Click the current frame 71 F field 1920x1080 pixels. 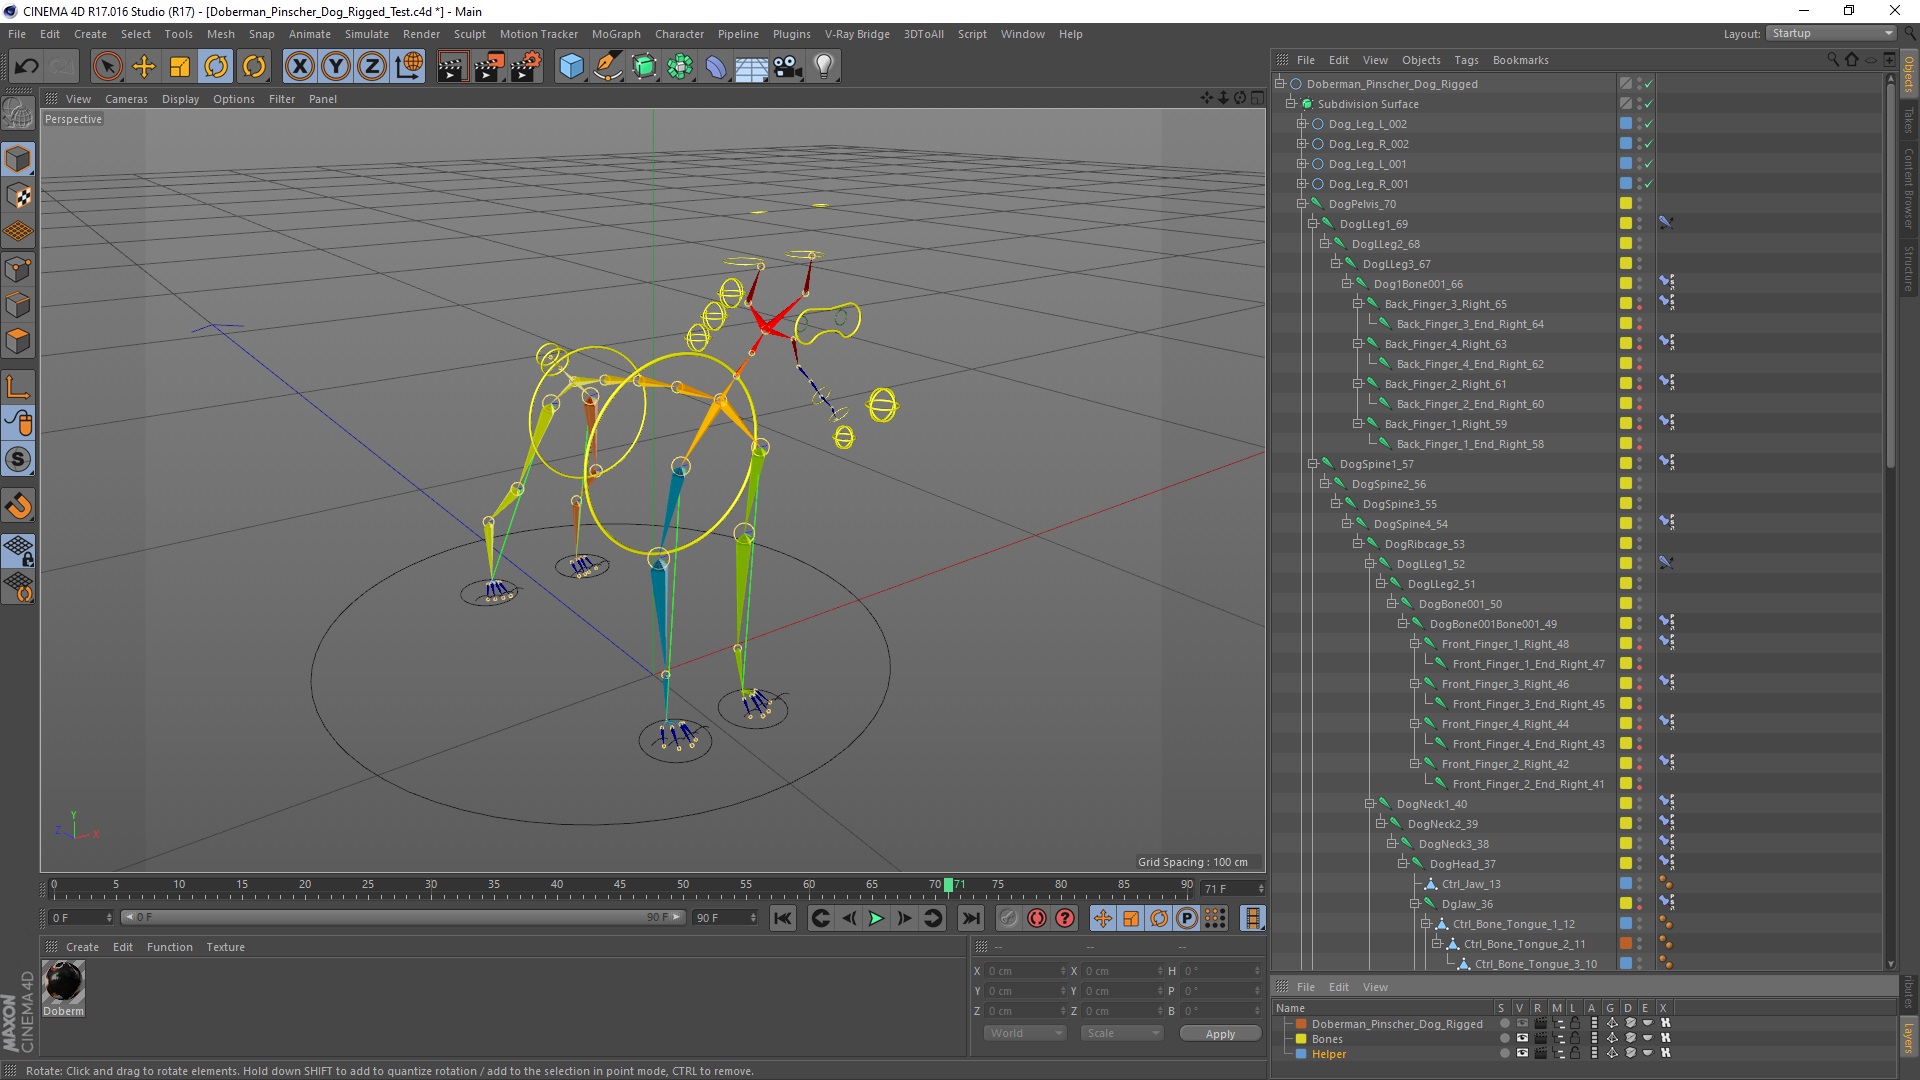click(x=1233, y=888)
